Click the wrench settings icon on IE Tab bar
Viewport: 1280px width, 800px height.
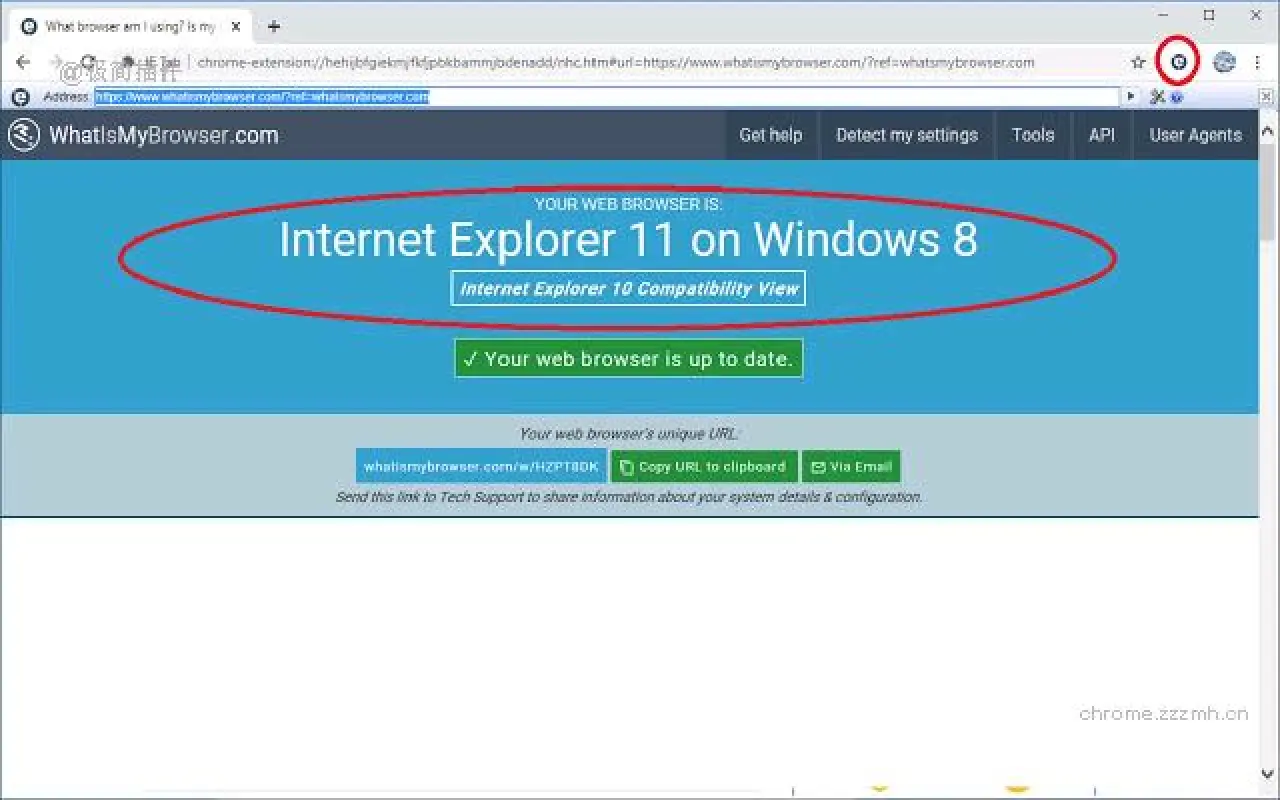click(x=1157, y=96)
